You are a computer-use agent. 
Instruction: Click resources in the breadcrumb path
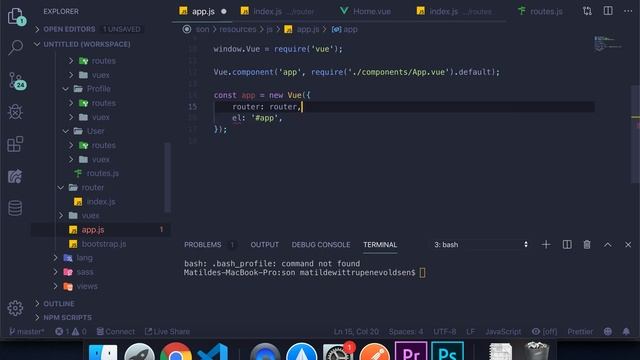[238, 29]
